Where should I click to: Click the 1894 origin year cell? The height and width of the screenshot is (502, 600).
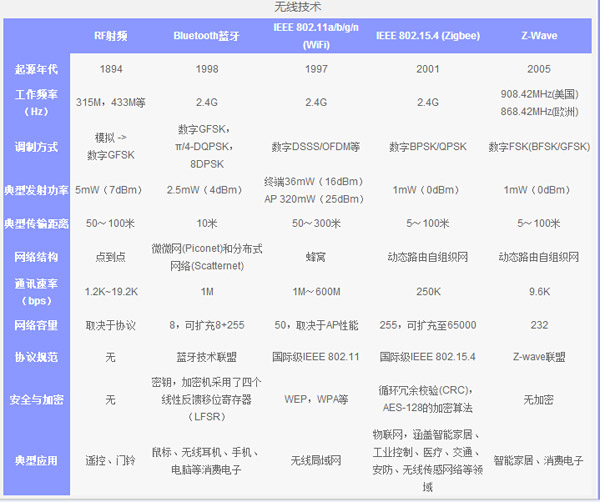coord(111,70)
